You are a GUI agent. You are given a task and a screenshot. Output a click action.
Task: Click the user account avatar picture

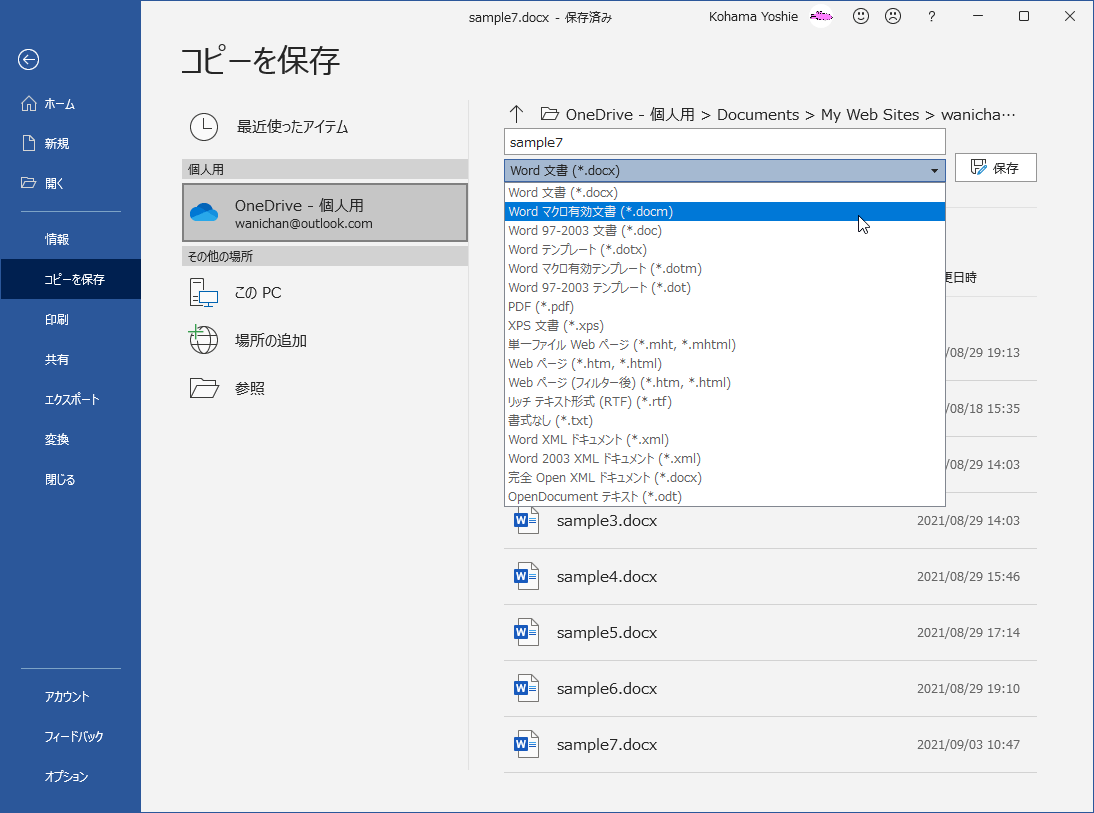tap(822, 16)
